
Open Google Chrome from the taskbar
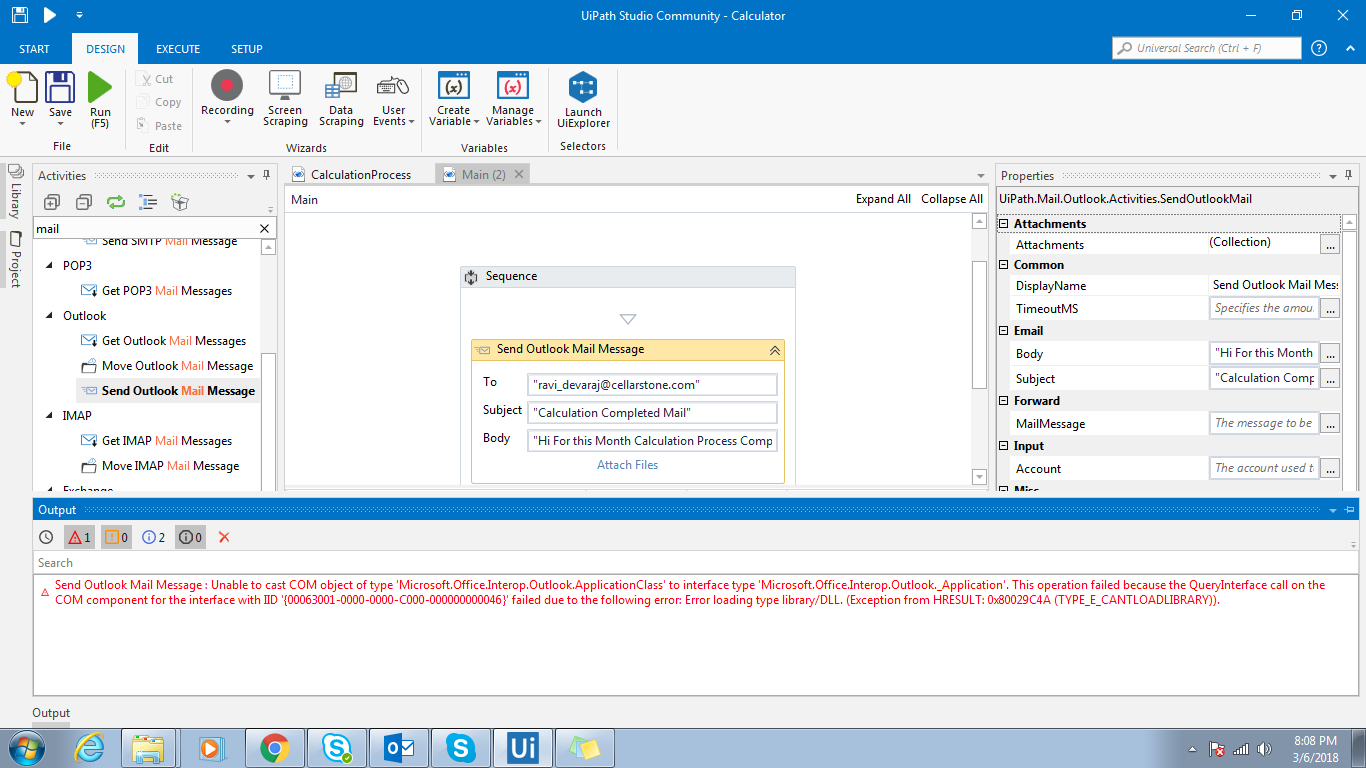275,747
